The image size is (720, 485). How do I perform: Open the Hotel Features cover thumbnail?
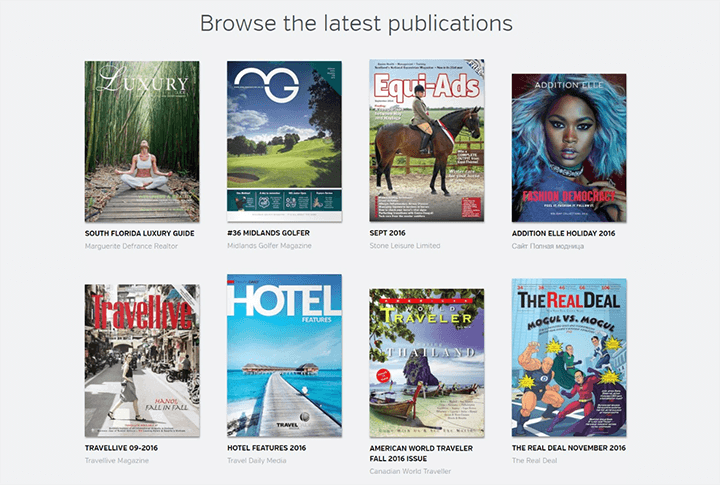(284, 355)
